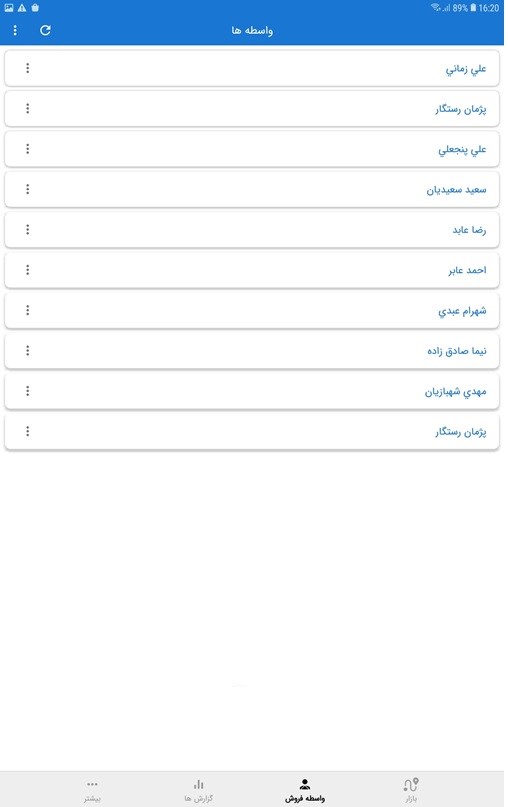This screenshot has height=807, width=508.
Task: Switch to the بازار tab
Action: [411, 790]
